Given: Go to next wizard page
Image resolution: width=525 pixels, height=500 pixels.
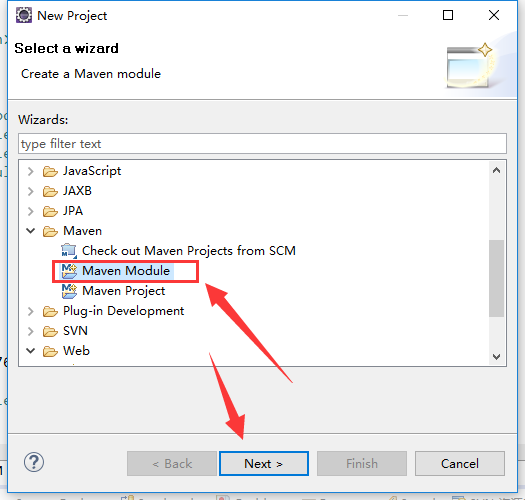Looking at the screenshot, I should [264, 463].
